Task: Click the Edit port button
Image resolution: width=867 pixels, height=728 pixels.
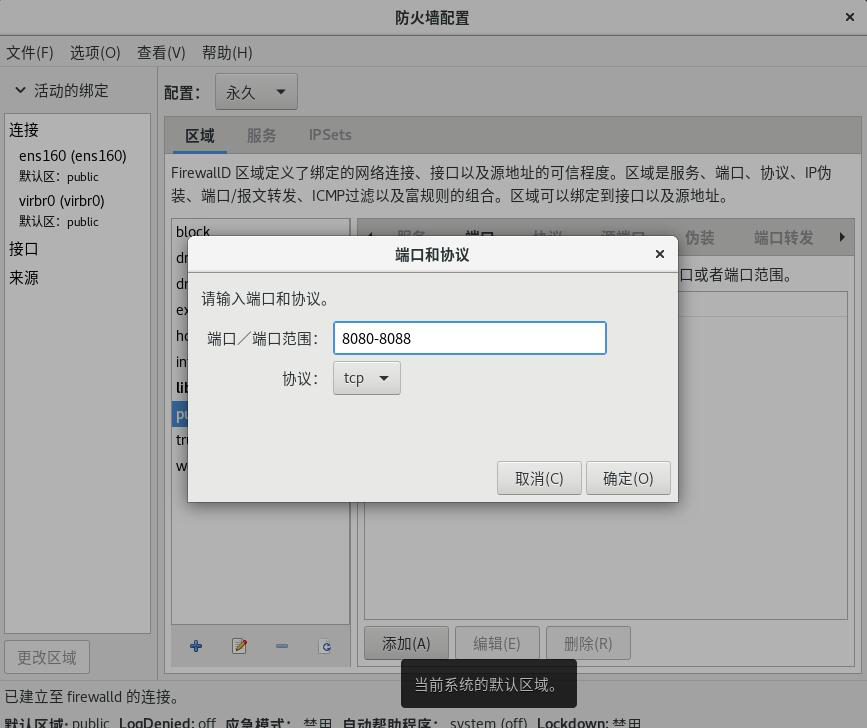Action: (497, 643)
